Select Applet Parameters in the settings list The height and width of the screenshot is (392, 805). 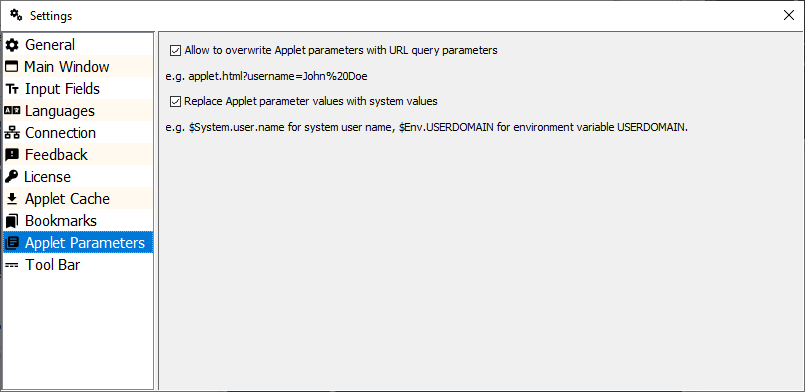pyautogui.click(x=78, y=243)
